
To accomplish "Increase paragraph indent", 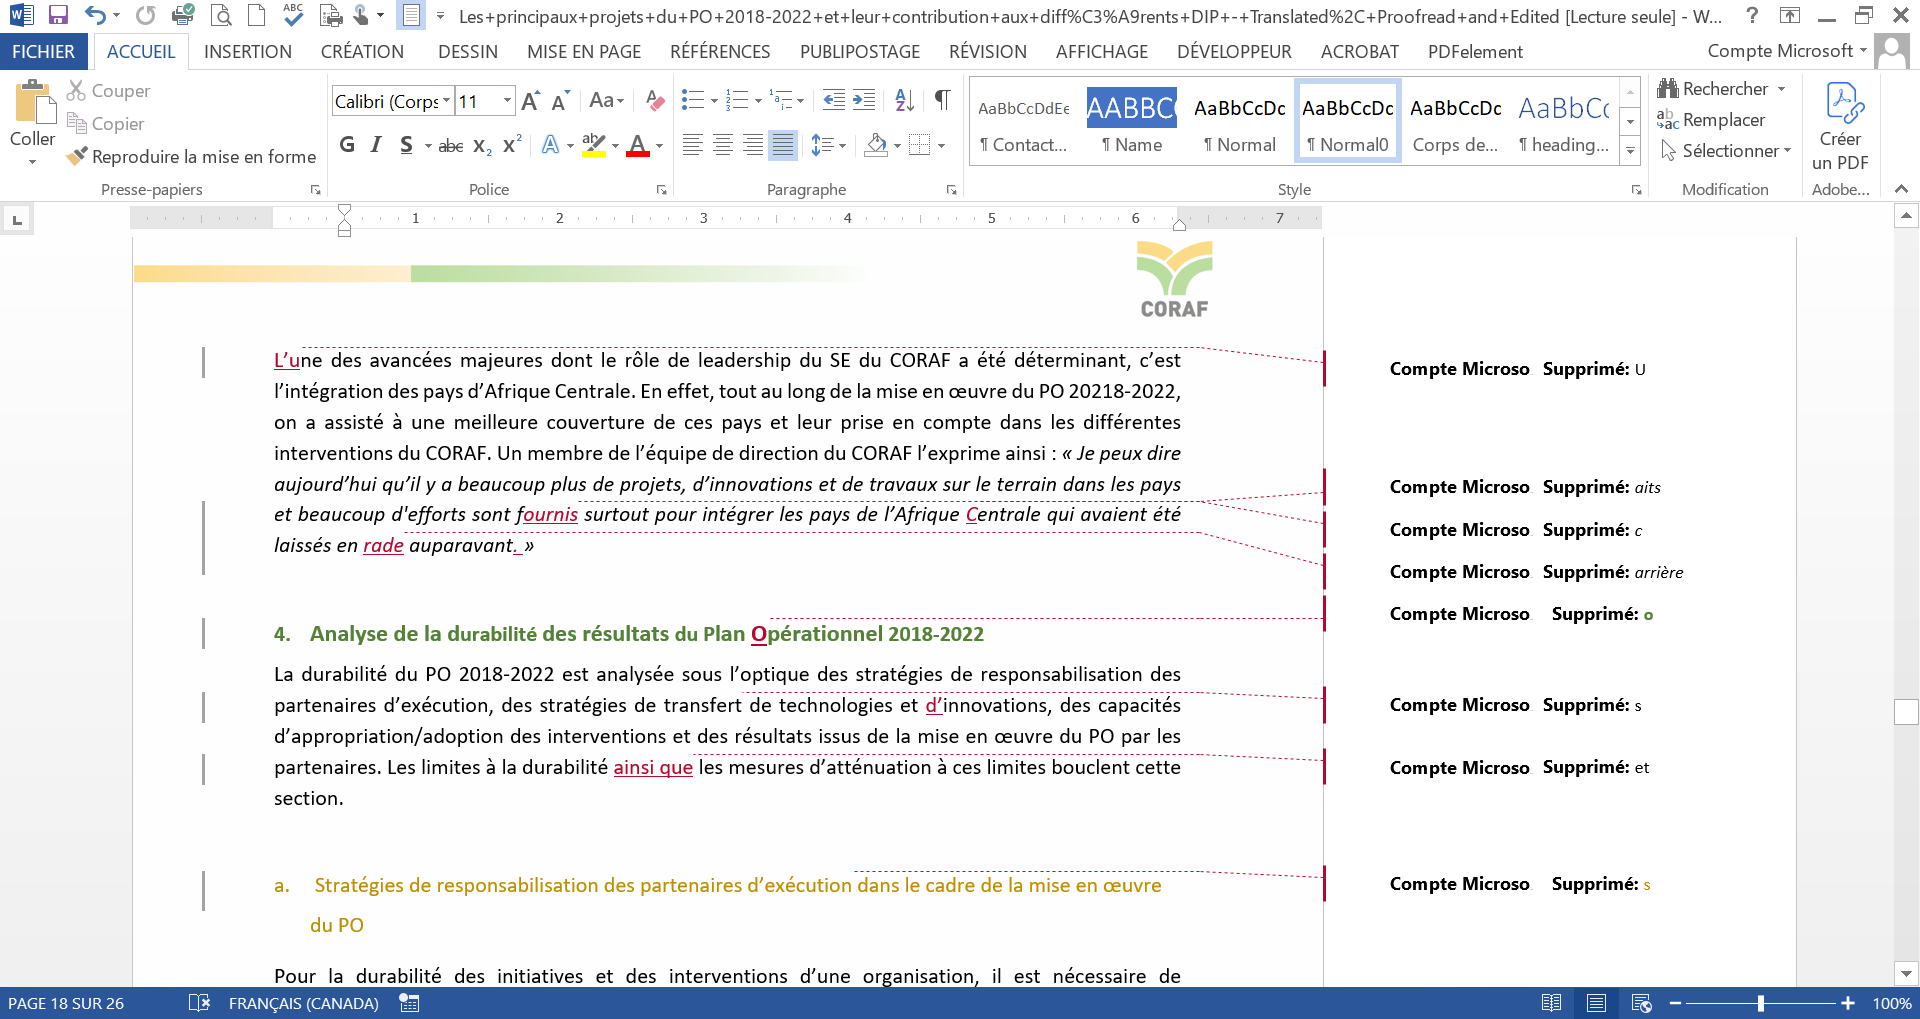I will (x=864, y=100).
